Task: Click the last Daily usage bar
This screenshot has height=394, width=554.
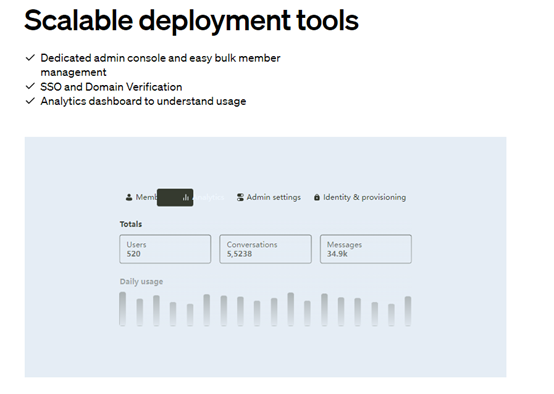Action: [408, 311]
